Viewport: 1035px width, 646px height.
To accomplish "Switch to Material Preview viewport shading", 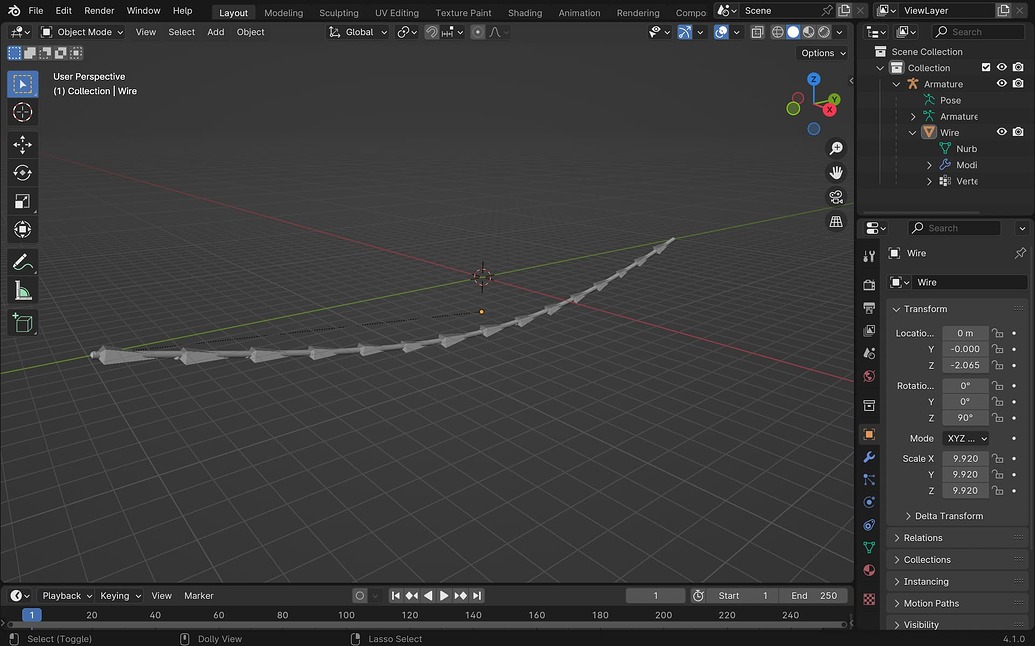I will click(x=808, y=31).
